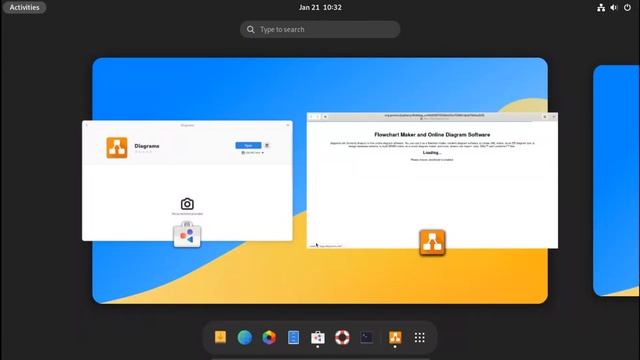The image size is (640, 360).
Task: Open Software shopping bag in dock
Action: 318,337
